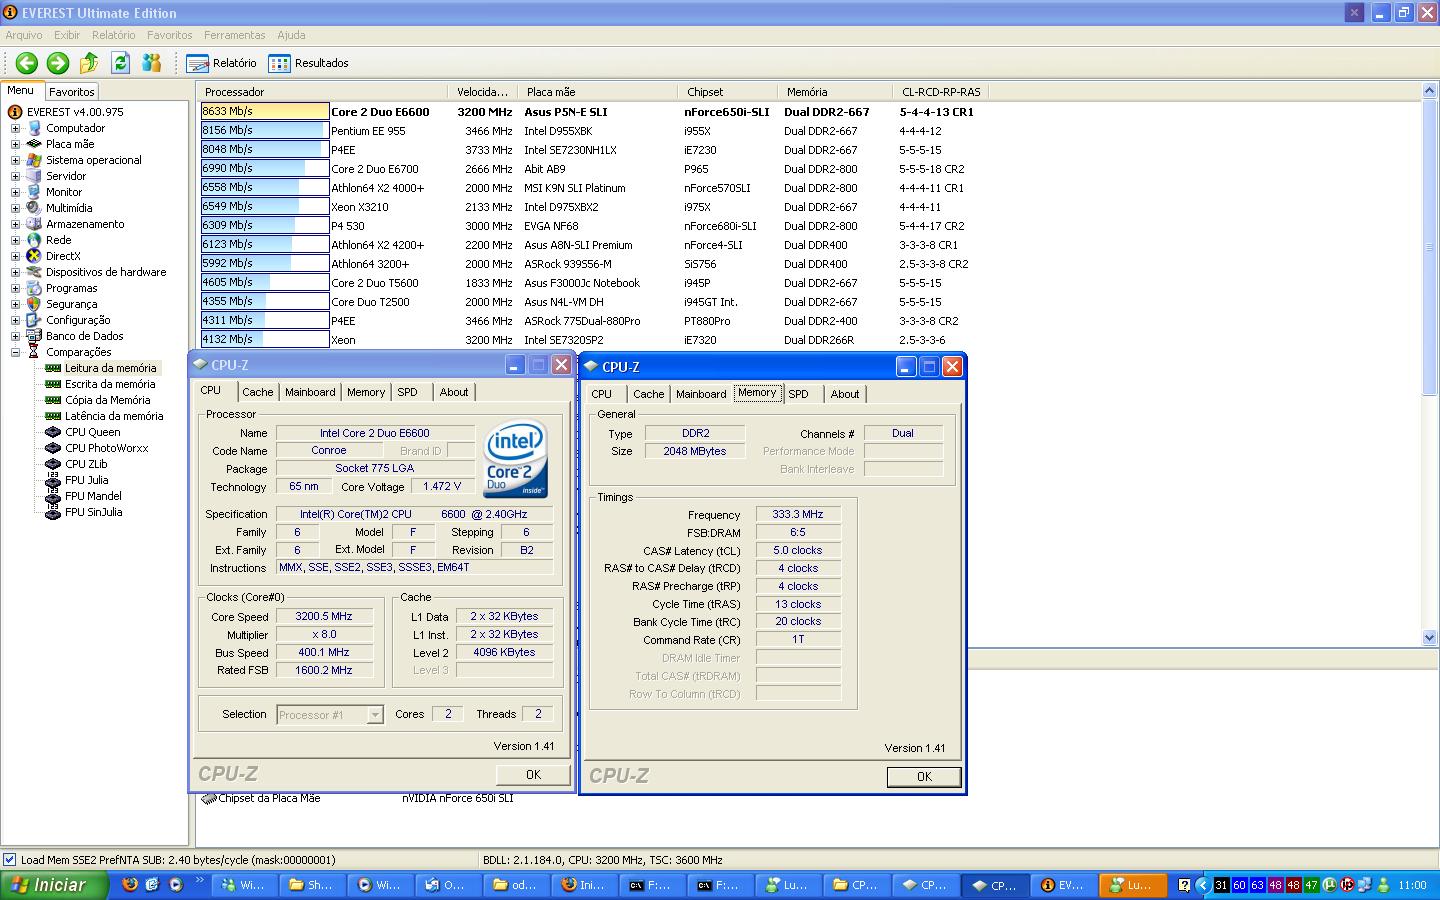The height and width of the screenshot is (900, 1440).
Task: Select the CPU PhotoWorxx benchmark item
Action: pos(106,448)
